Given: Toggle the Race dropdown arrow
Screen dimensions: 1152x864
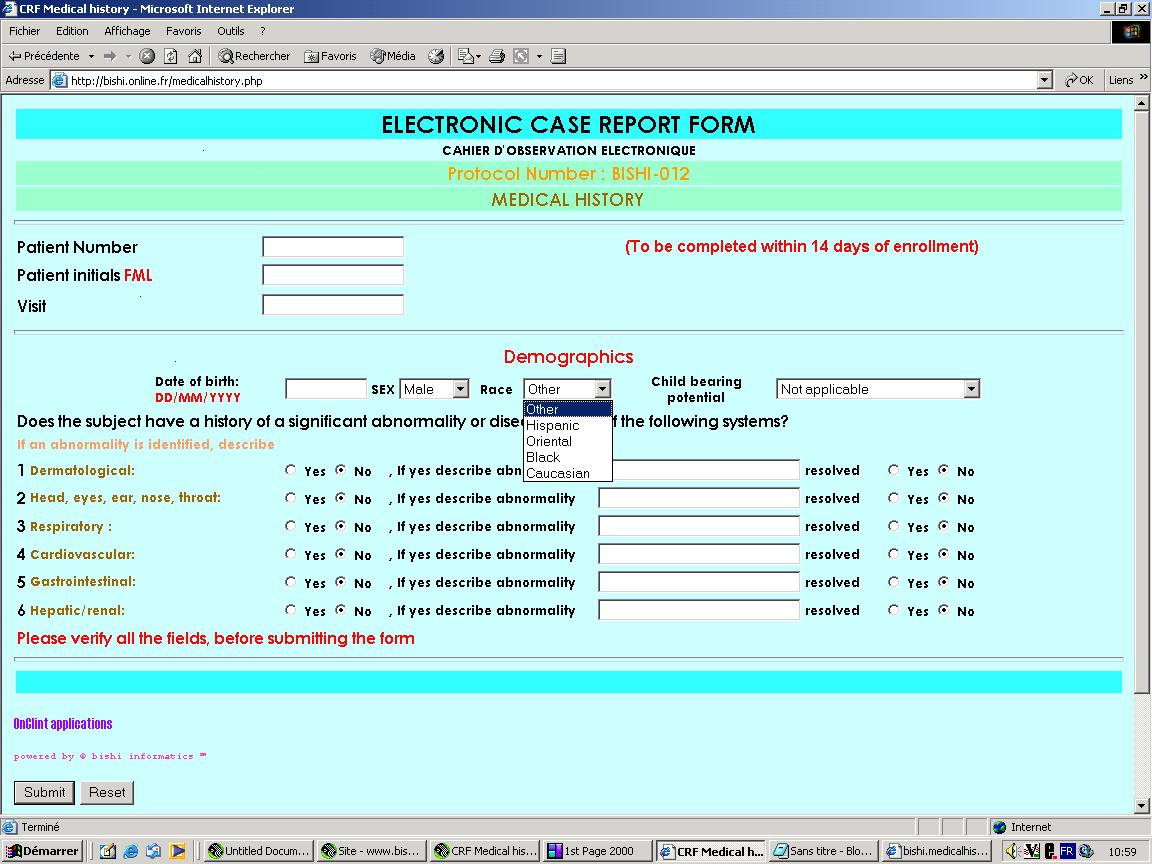Looking at the screenshot, I should [602, 389].
